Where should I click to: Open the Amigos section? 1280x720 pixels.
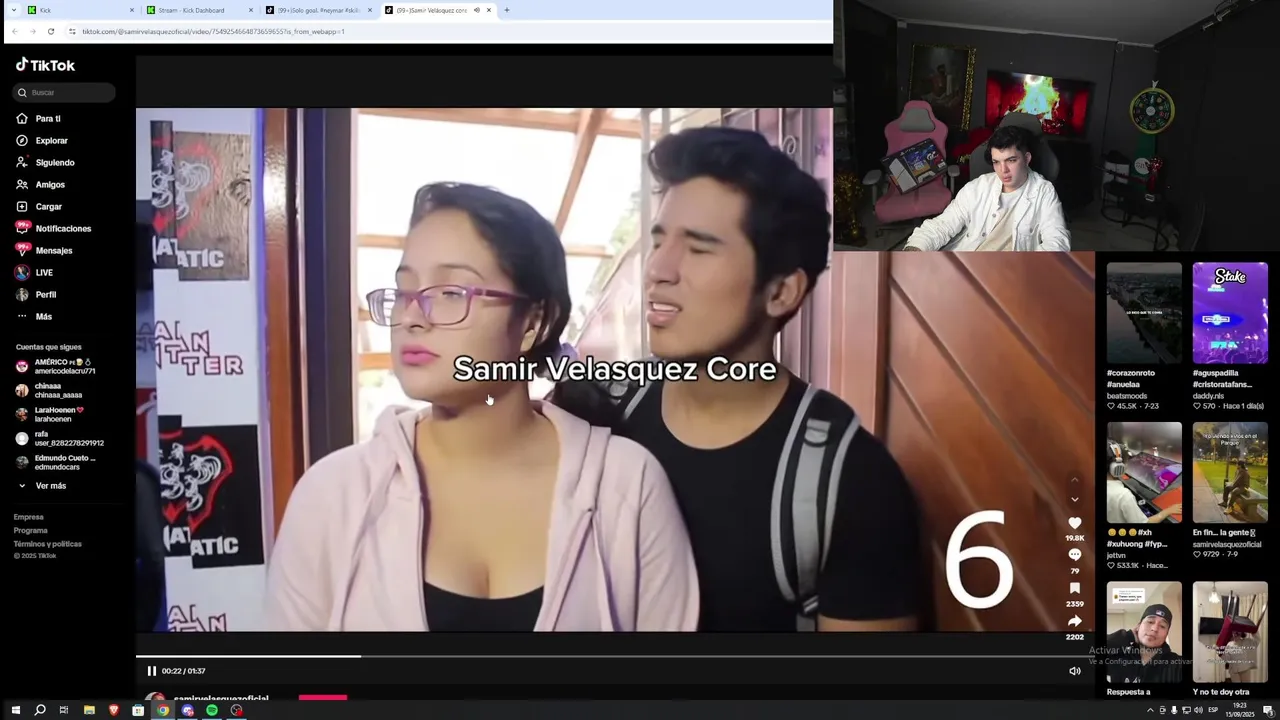click(40, 184)
